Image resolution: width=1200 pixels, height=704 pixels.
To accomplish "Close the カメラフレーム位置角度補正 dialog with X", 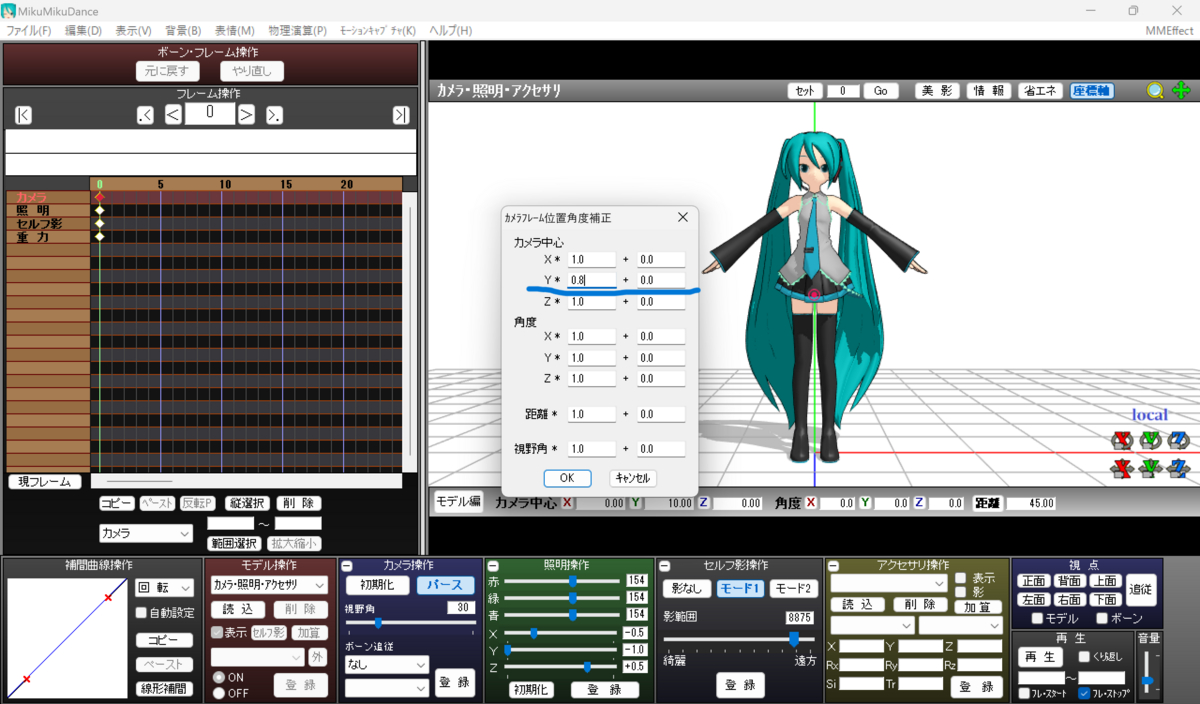I will pyautogui.click(x=682, y=217).
